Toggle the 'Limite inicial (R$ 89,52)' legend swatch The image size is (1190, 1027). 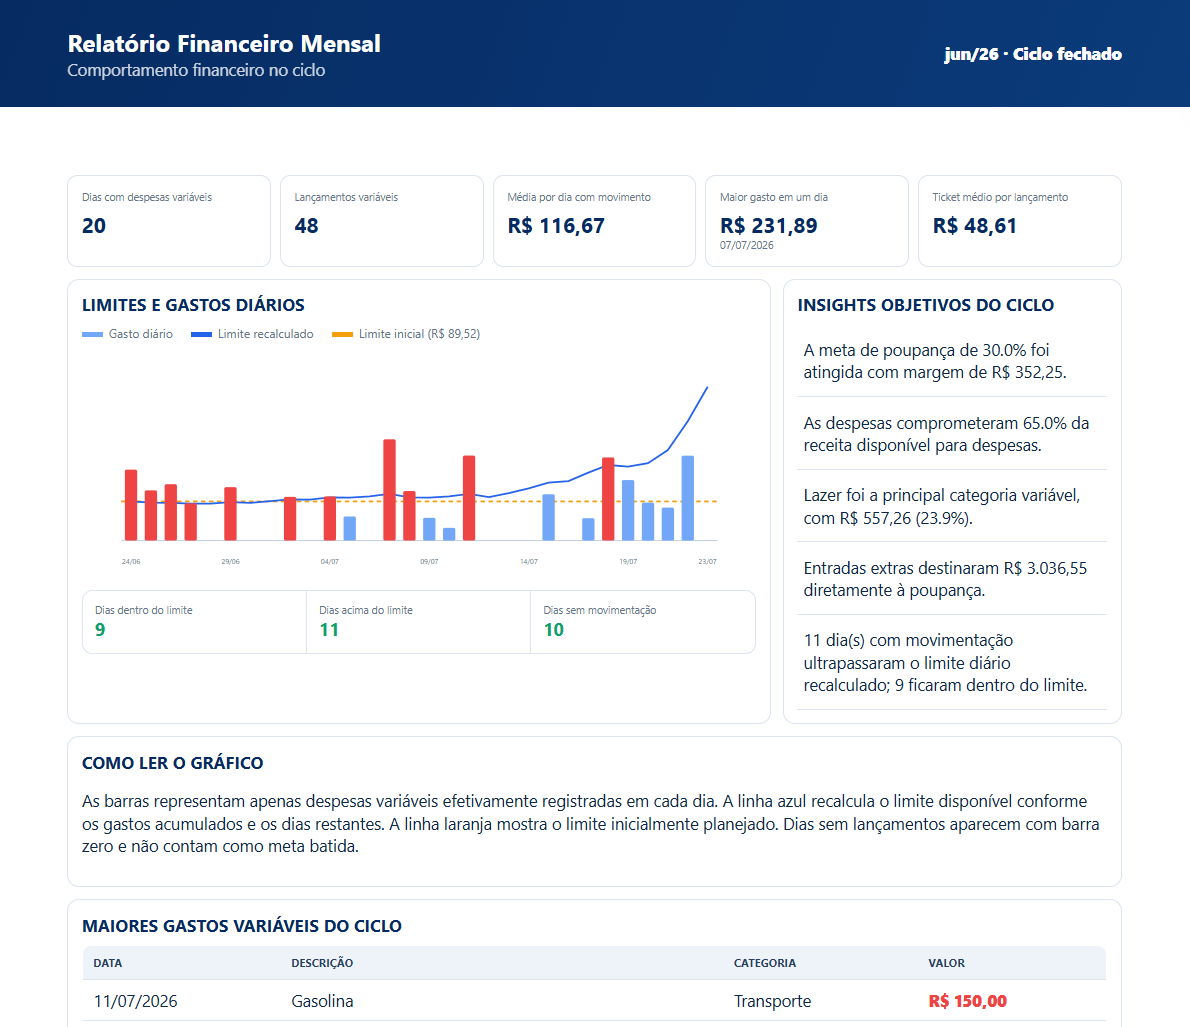[x=342, y=334]
